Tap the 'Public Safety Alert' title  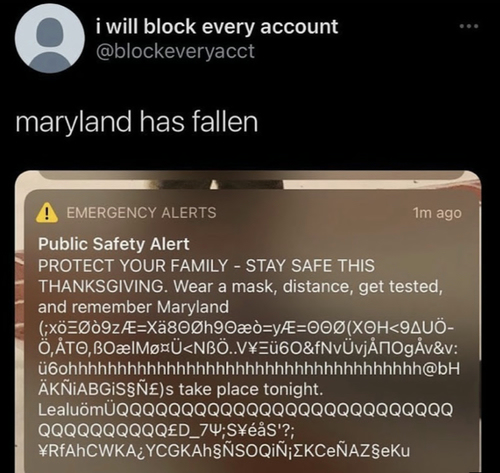pyautogui.click(x=114, y=244)
